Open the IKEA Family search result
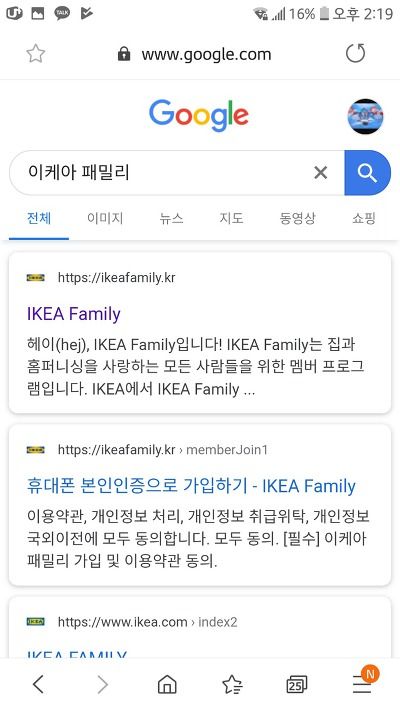The image size is (400, 711). (x=74, y=314)
